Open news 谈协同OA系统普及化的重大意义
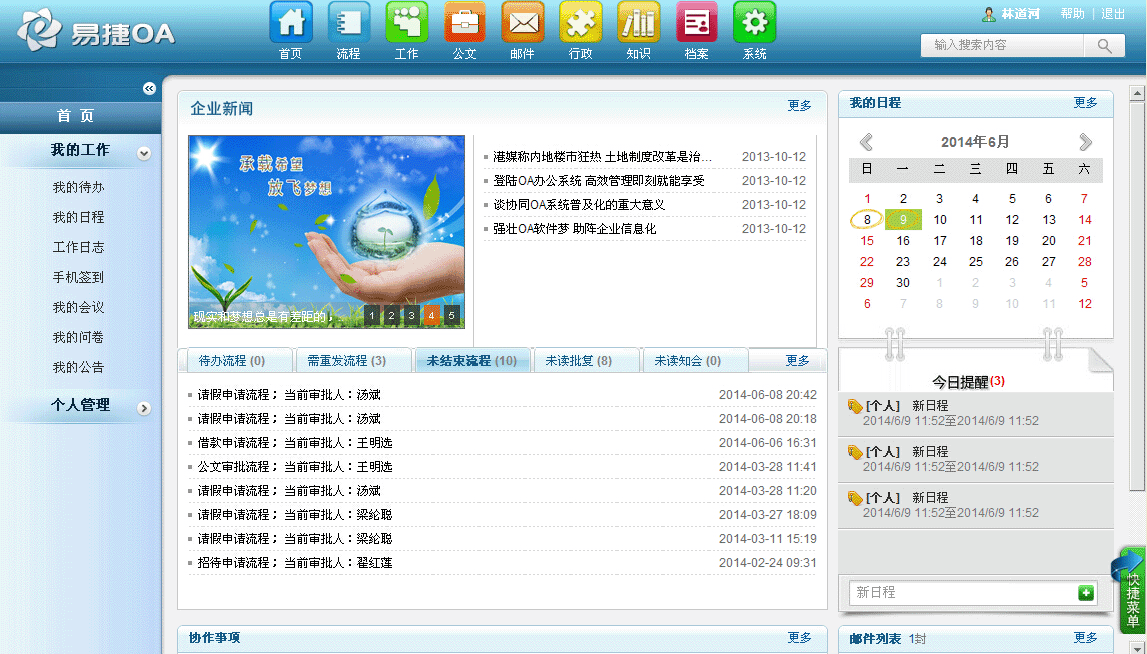Image resolution: width=1147 pixels, height=654 pixels. point(579,205)
